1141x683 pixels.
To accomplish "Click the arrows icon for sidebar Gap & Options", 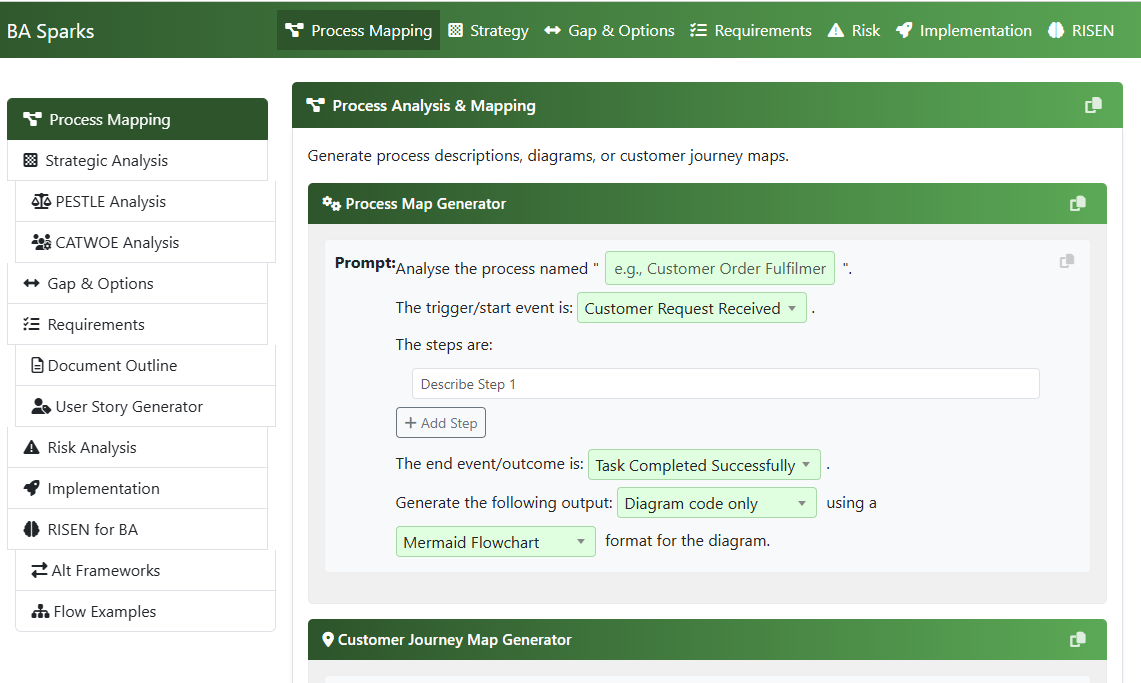I will coord(31,283).
